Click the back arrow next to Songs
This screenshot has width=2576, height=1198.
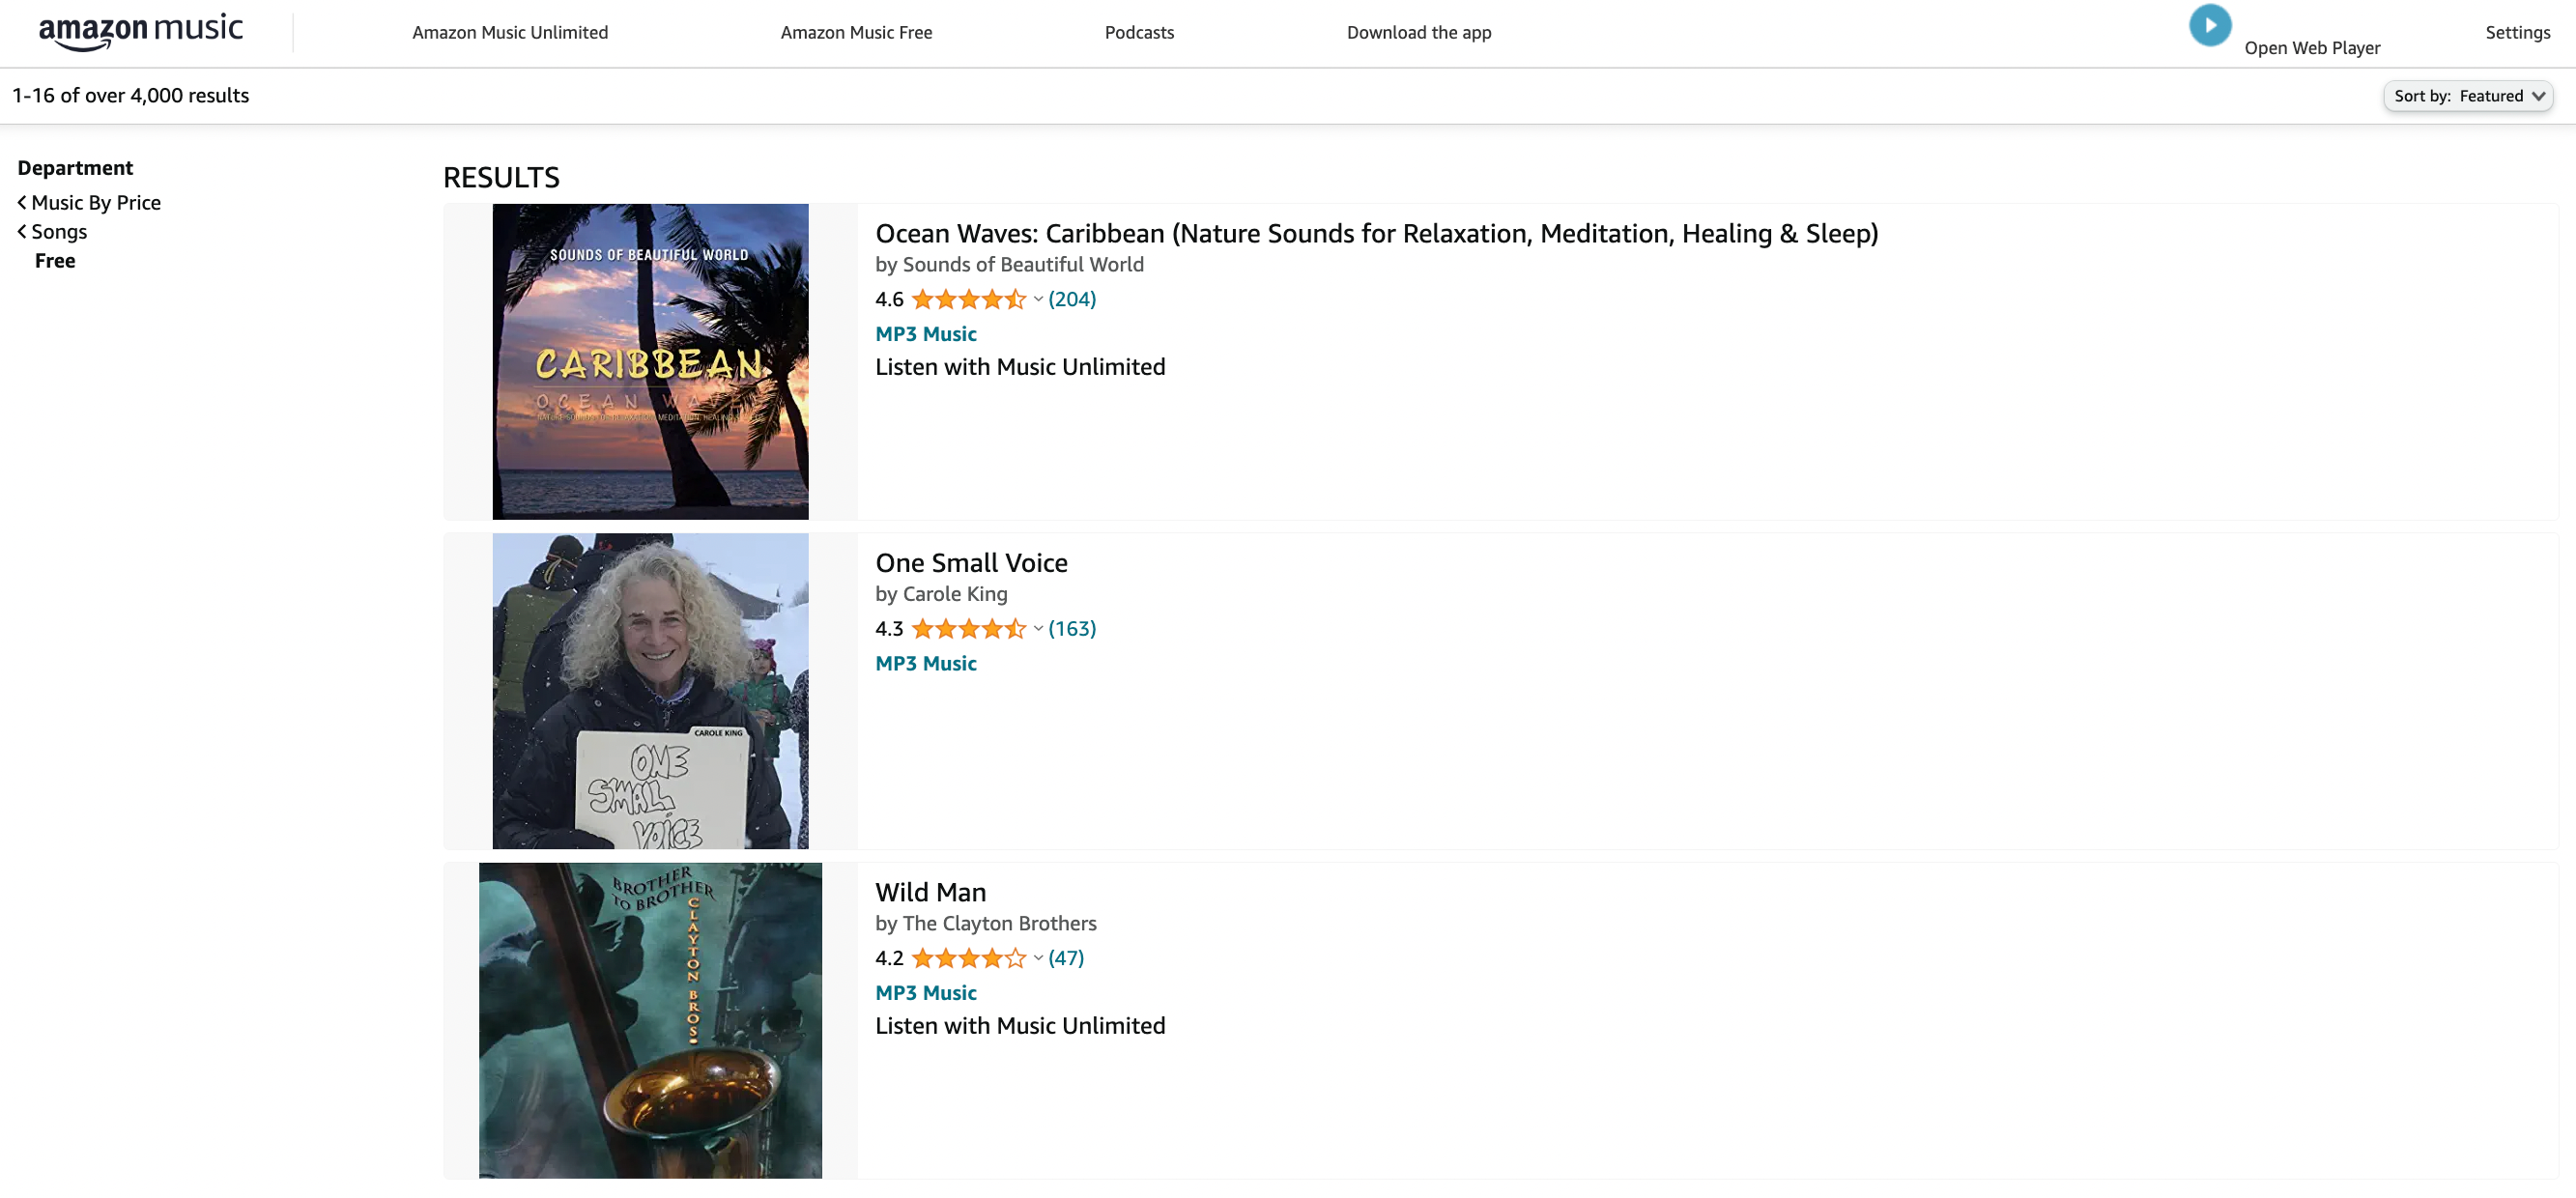[x=21, y=231]
